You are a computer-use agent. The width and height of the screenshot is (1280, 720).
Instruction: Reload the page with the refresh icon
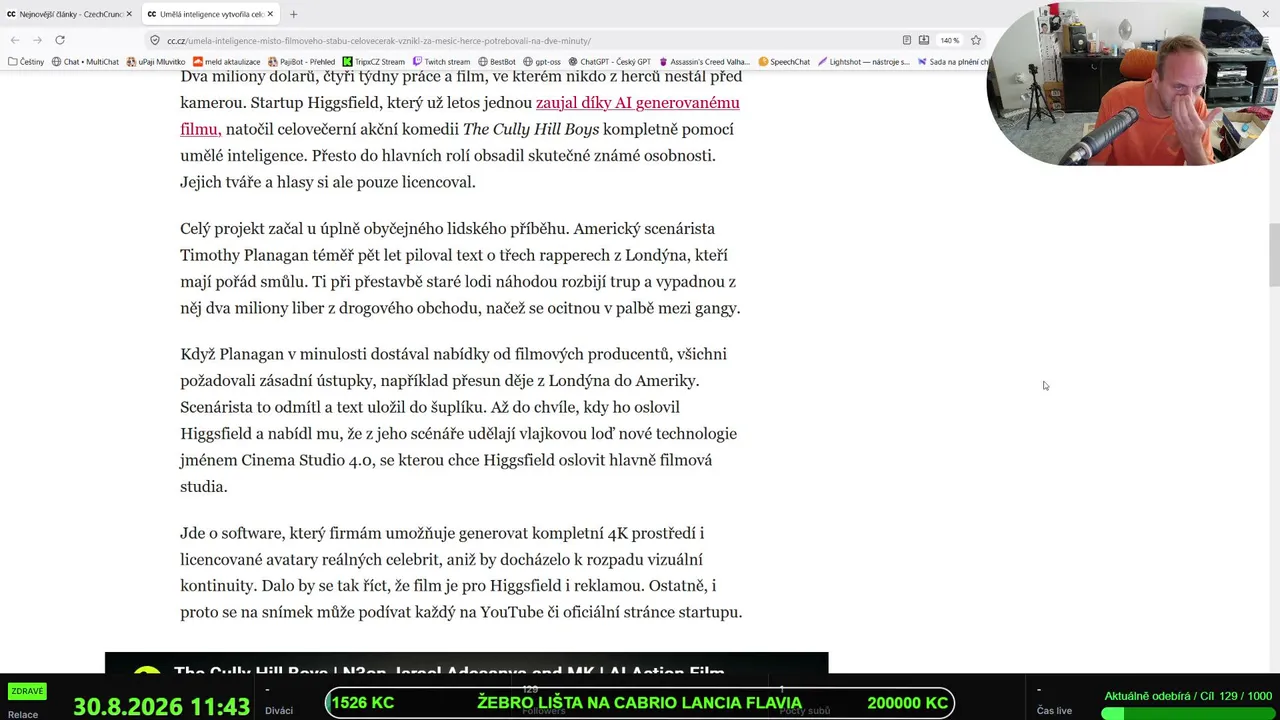pyautogui.click(x=60, y=40)
